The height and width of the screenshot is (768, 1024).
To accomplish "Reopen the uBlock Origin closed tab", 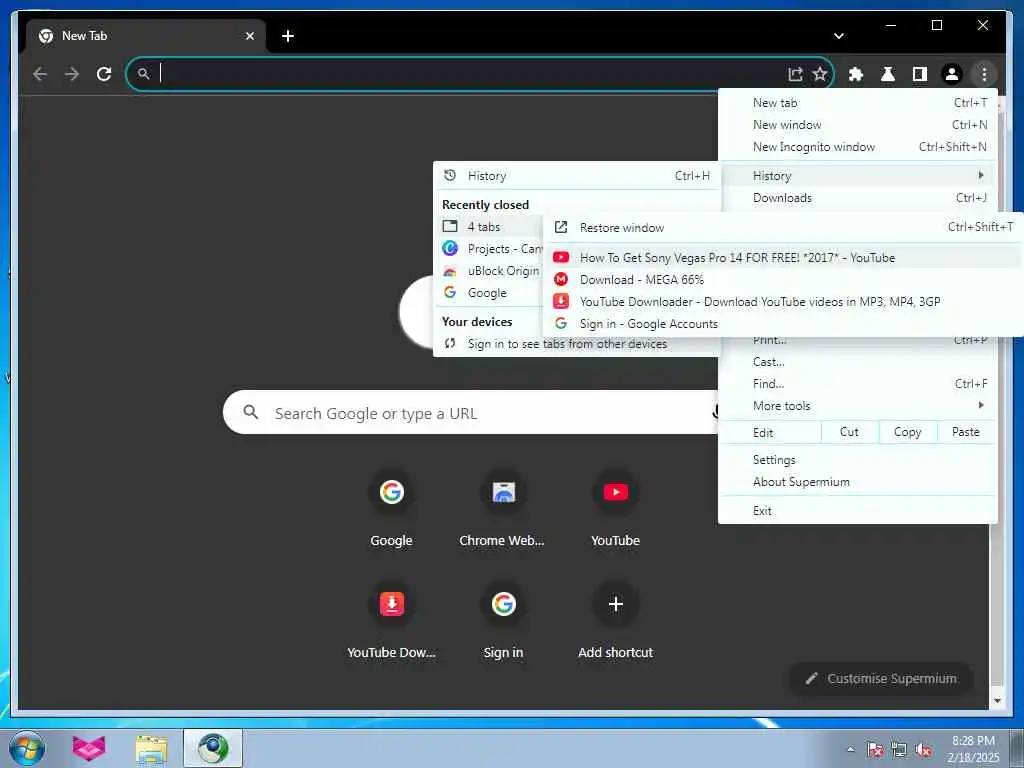I will (x=488, y=271).
